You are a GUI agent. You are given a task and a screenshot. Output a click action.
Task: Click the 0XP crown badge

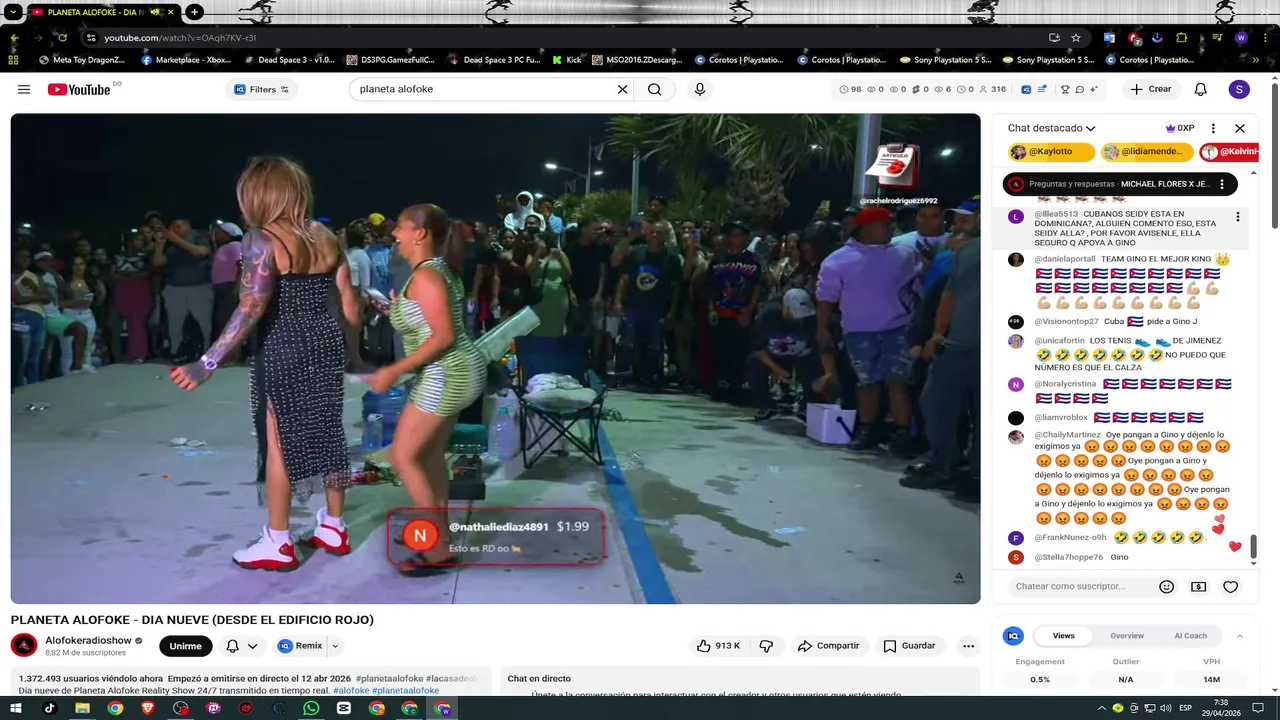1180,128
